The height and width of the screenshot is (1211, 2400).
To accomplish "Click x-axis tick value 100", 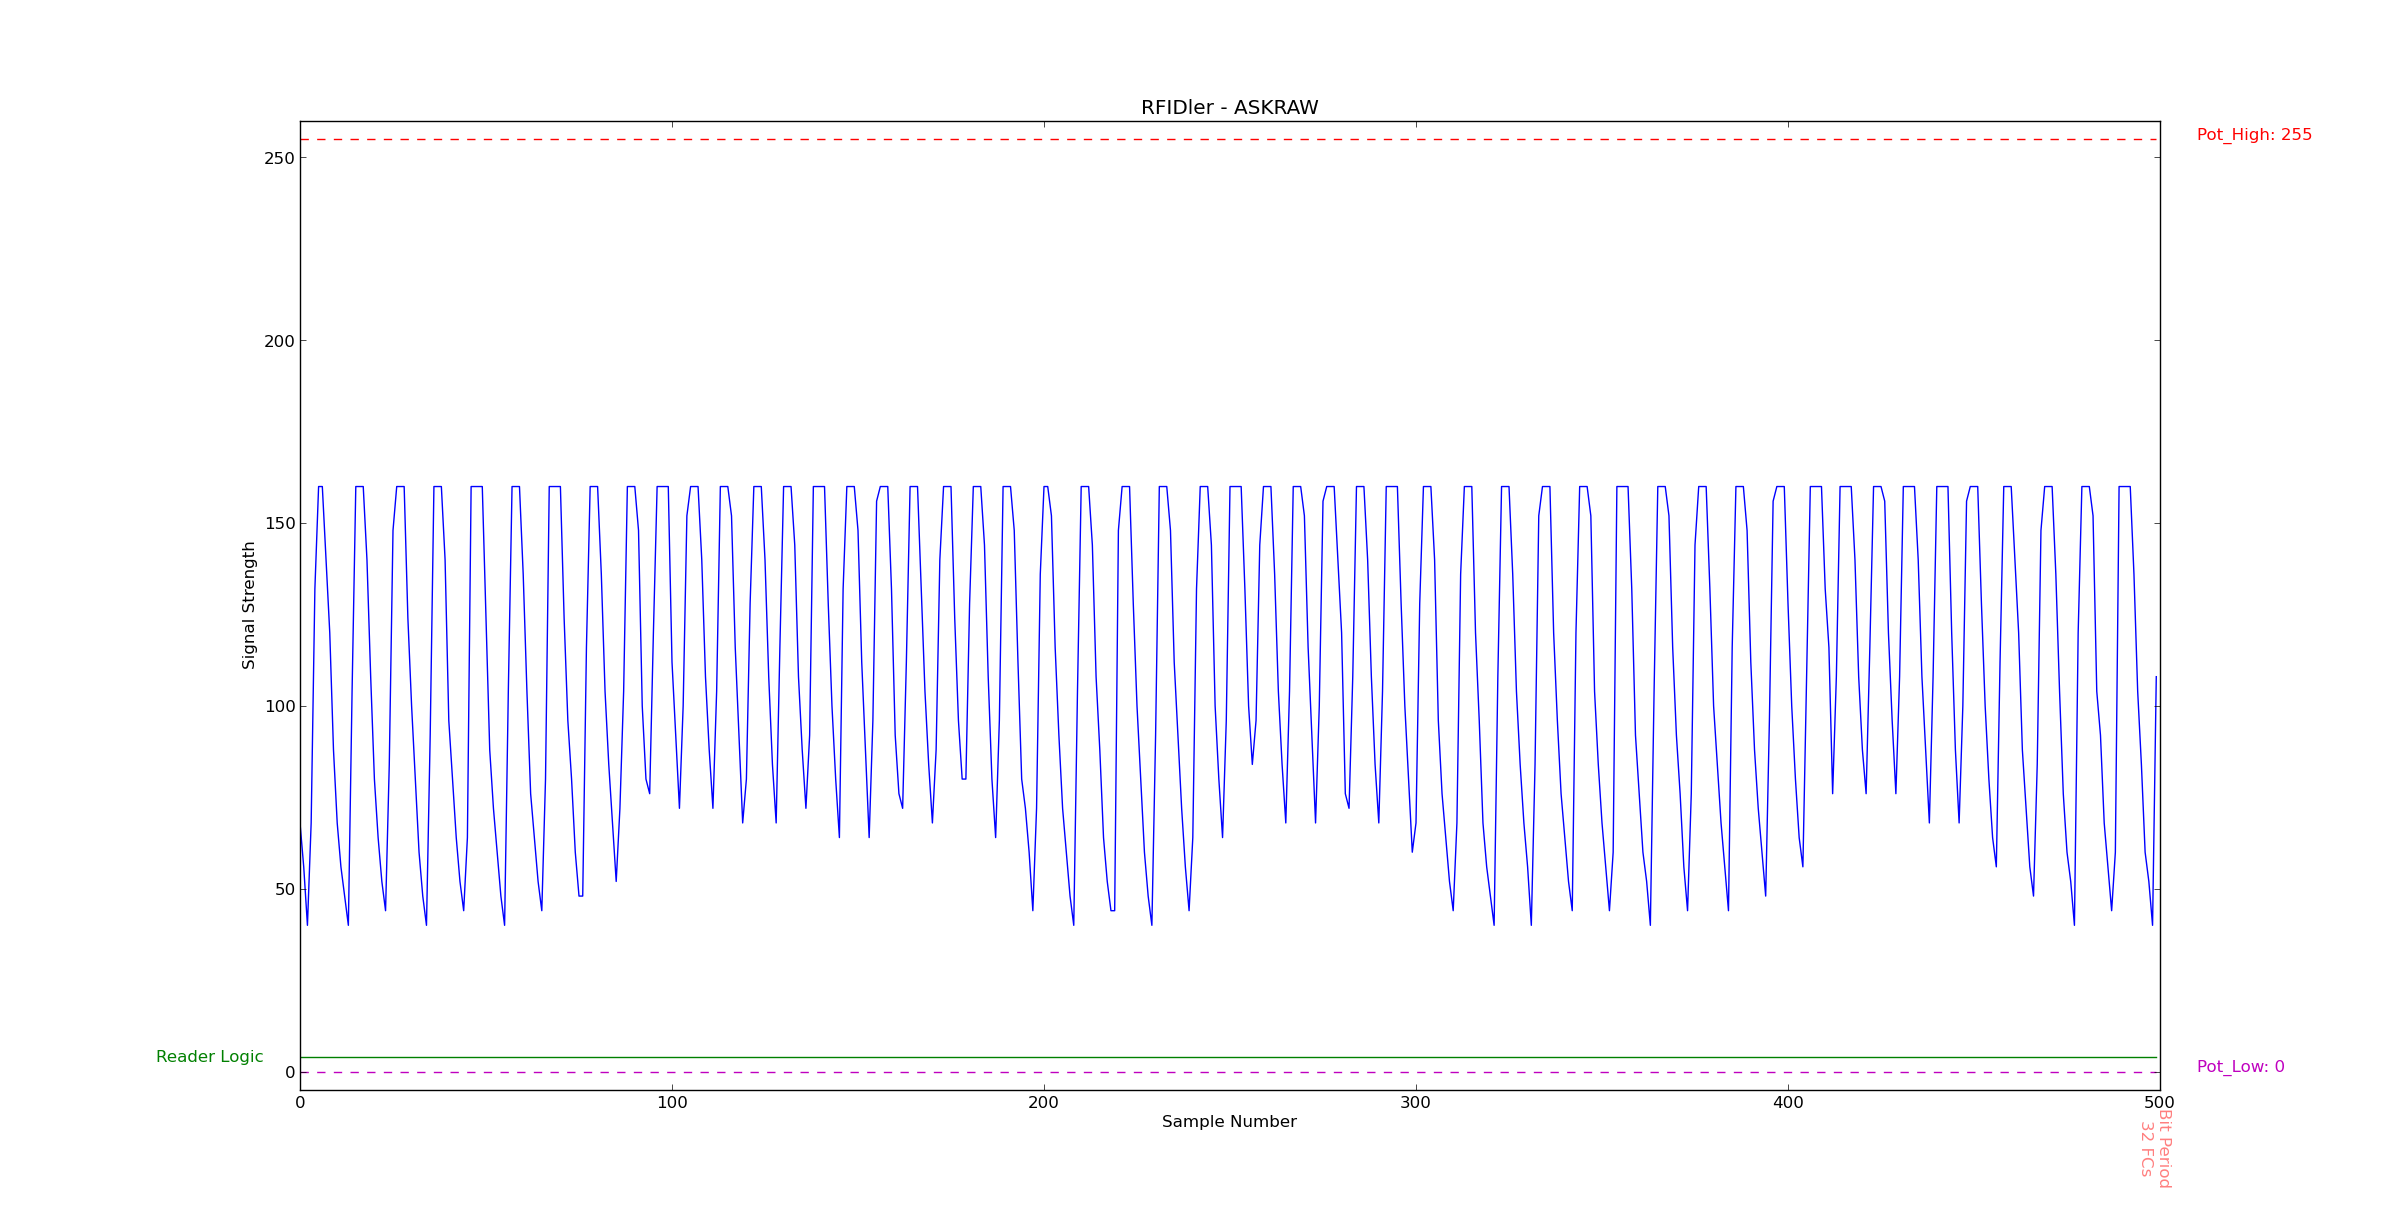I will [x=672, y=1103].
